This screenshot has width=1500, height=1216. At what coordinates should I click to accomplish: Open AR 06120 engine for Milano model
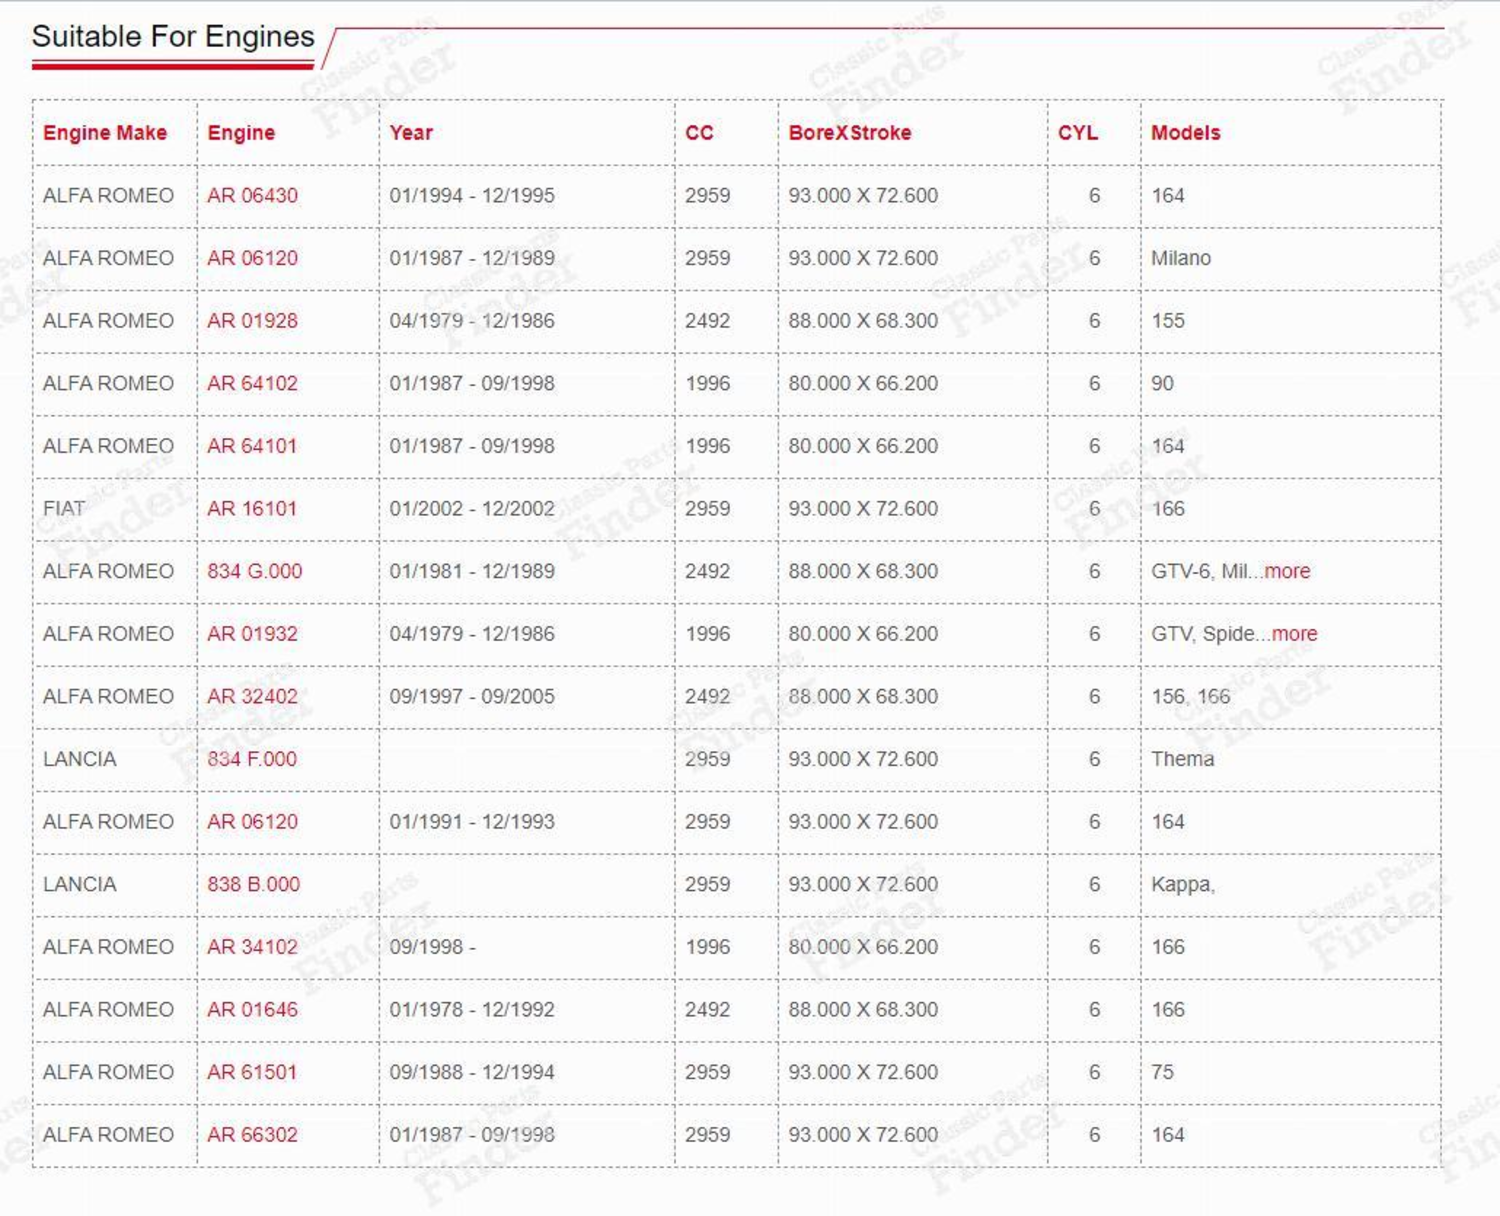(252, 258)
